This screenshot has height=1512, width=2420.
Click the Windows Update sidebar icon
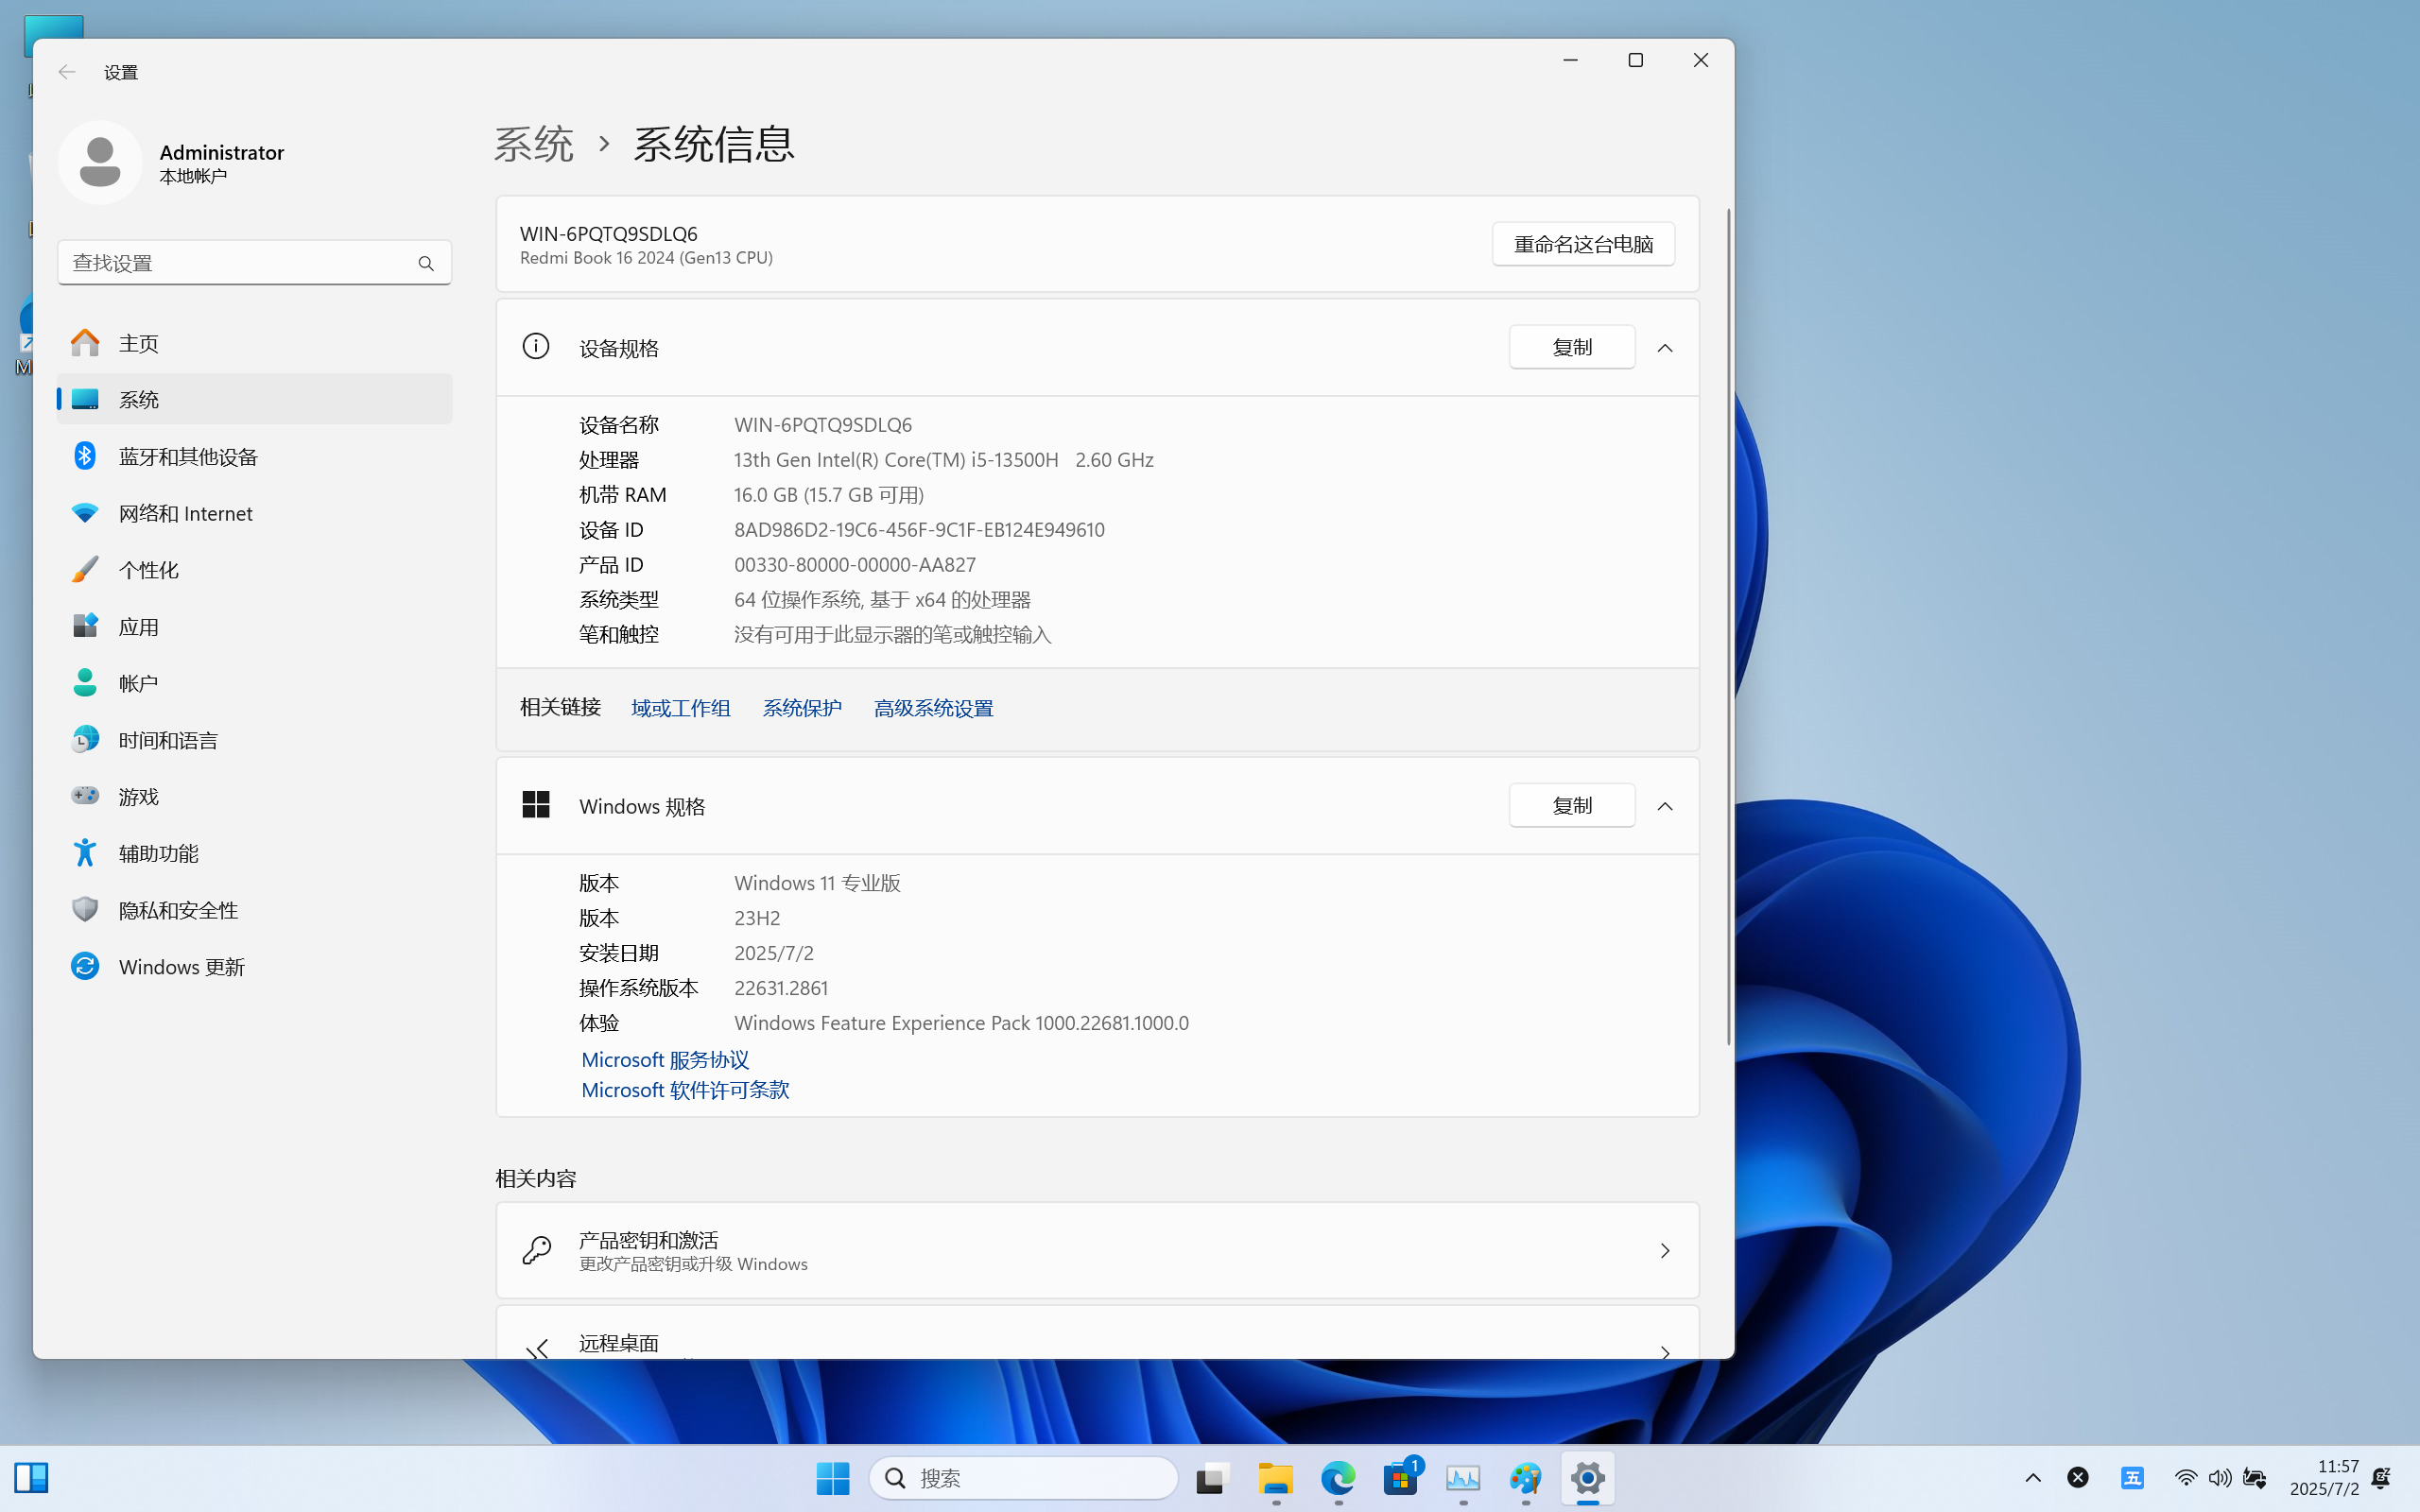[x=85, y=966]
